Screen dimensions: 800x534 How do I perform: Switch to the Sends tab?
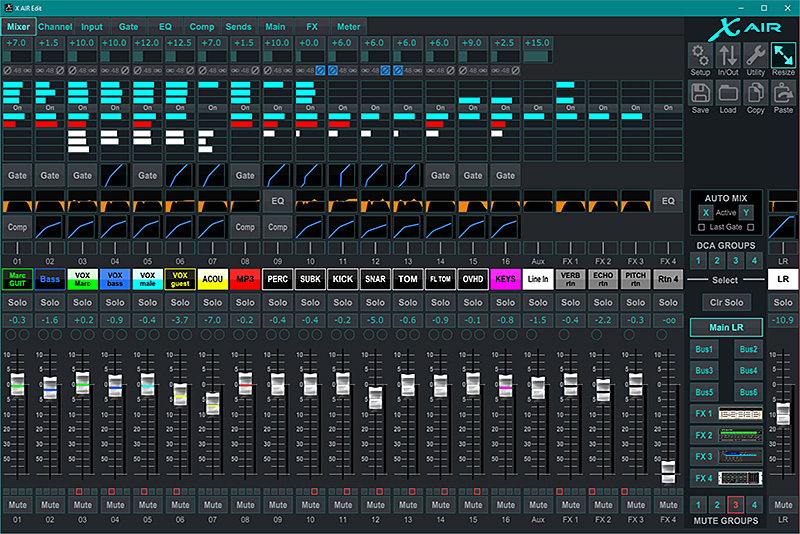238,26
